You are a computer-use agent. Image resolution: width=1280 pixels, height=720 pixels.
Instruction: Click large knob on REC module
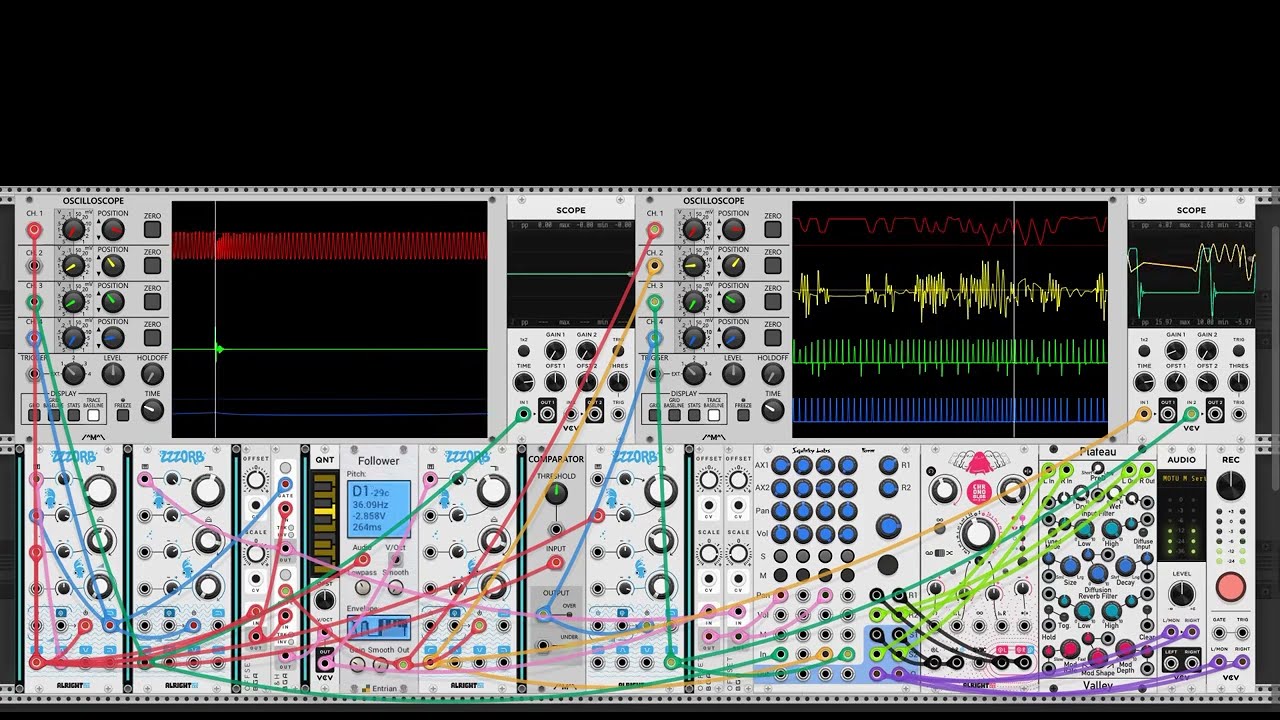[1231, 486]
